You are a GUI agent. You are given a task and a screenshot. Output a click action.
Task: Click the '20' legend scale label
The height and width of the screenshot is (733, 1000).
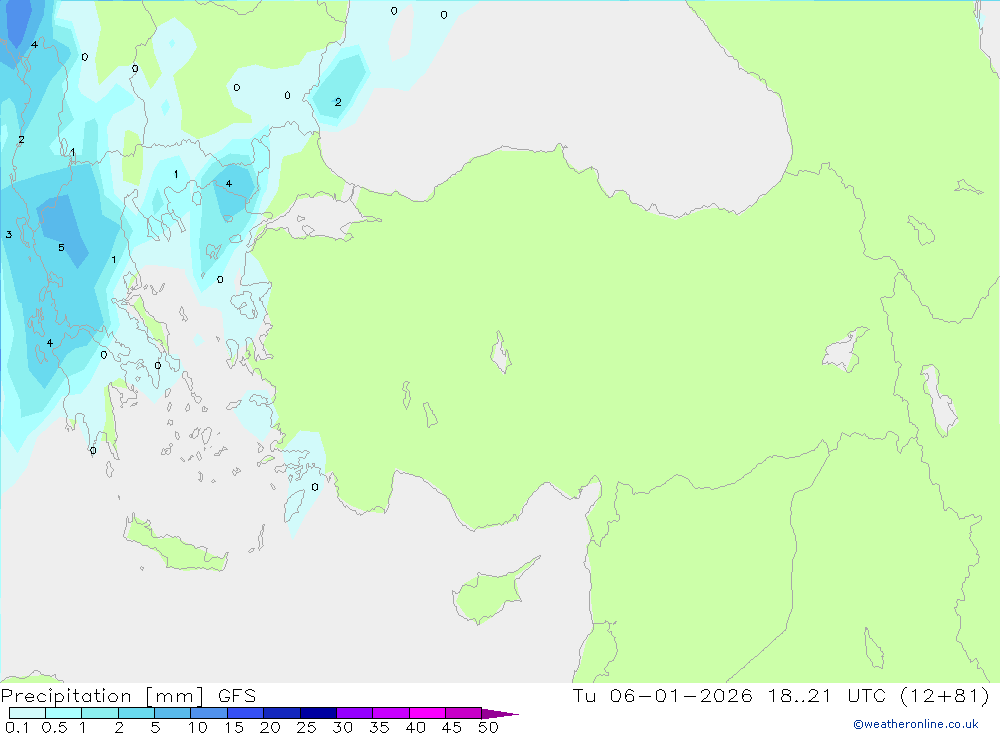tap(270, 727)
